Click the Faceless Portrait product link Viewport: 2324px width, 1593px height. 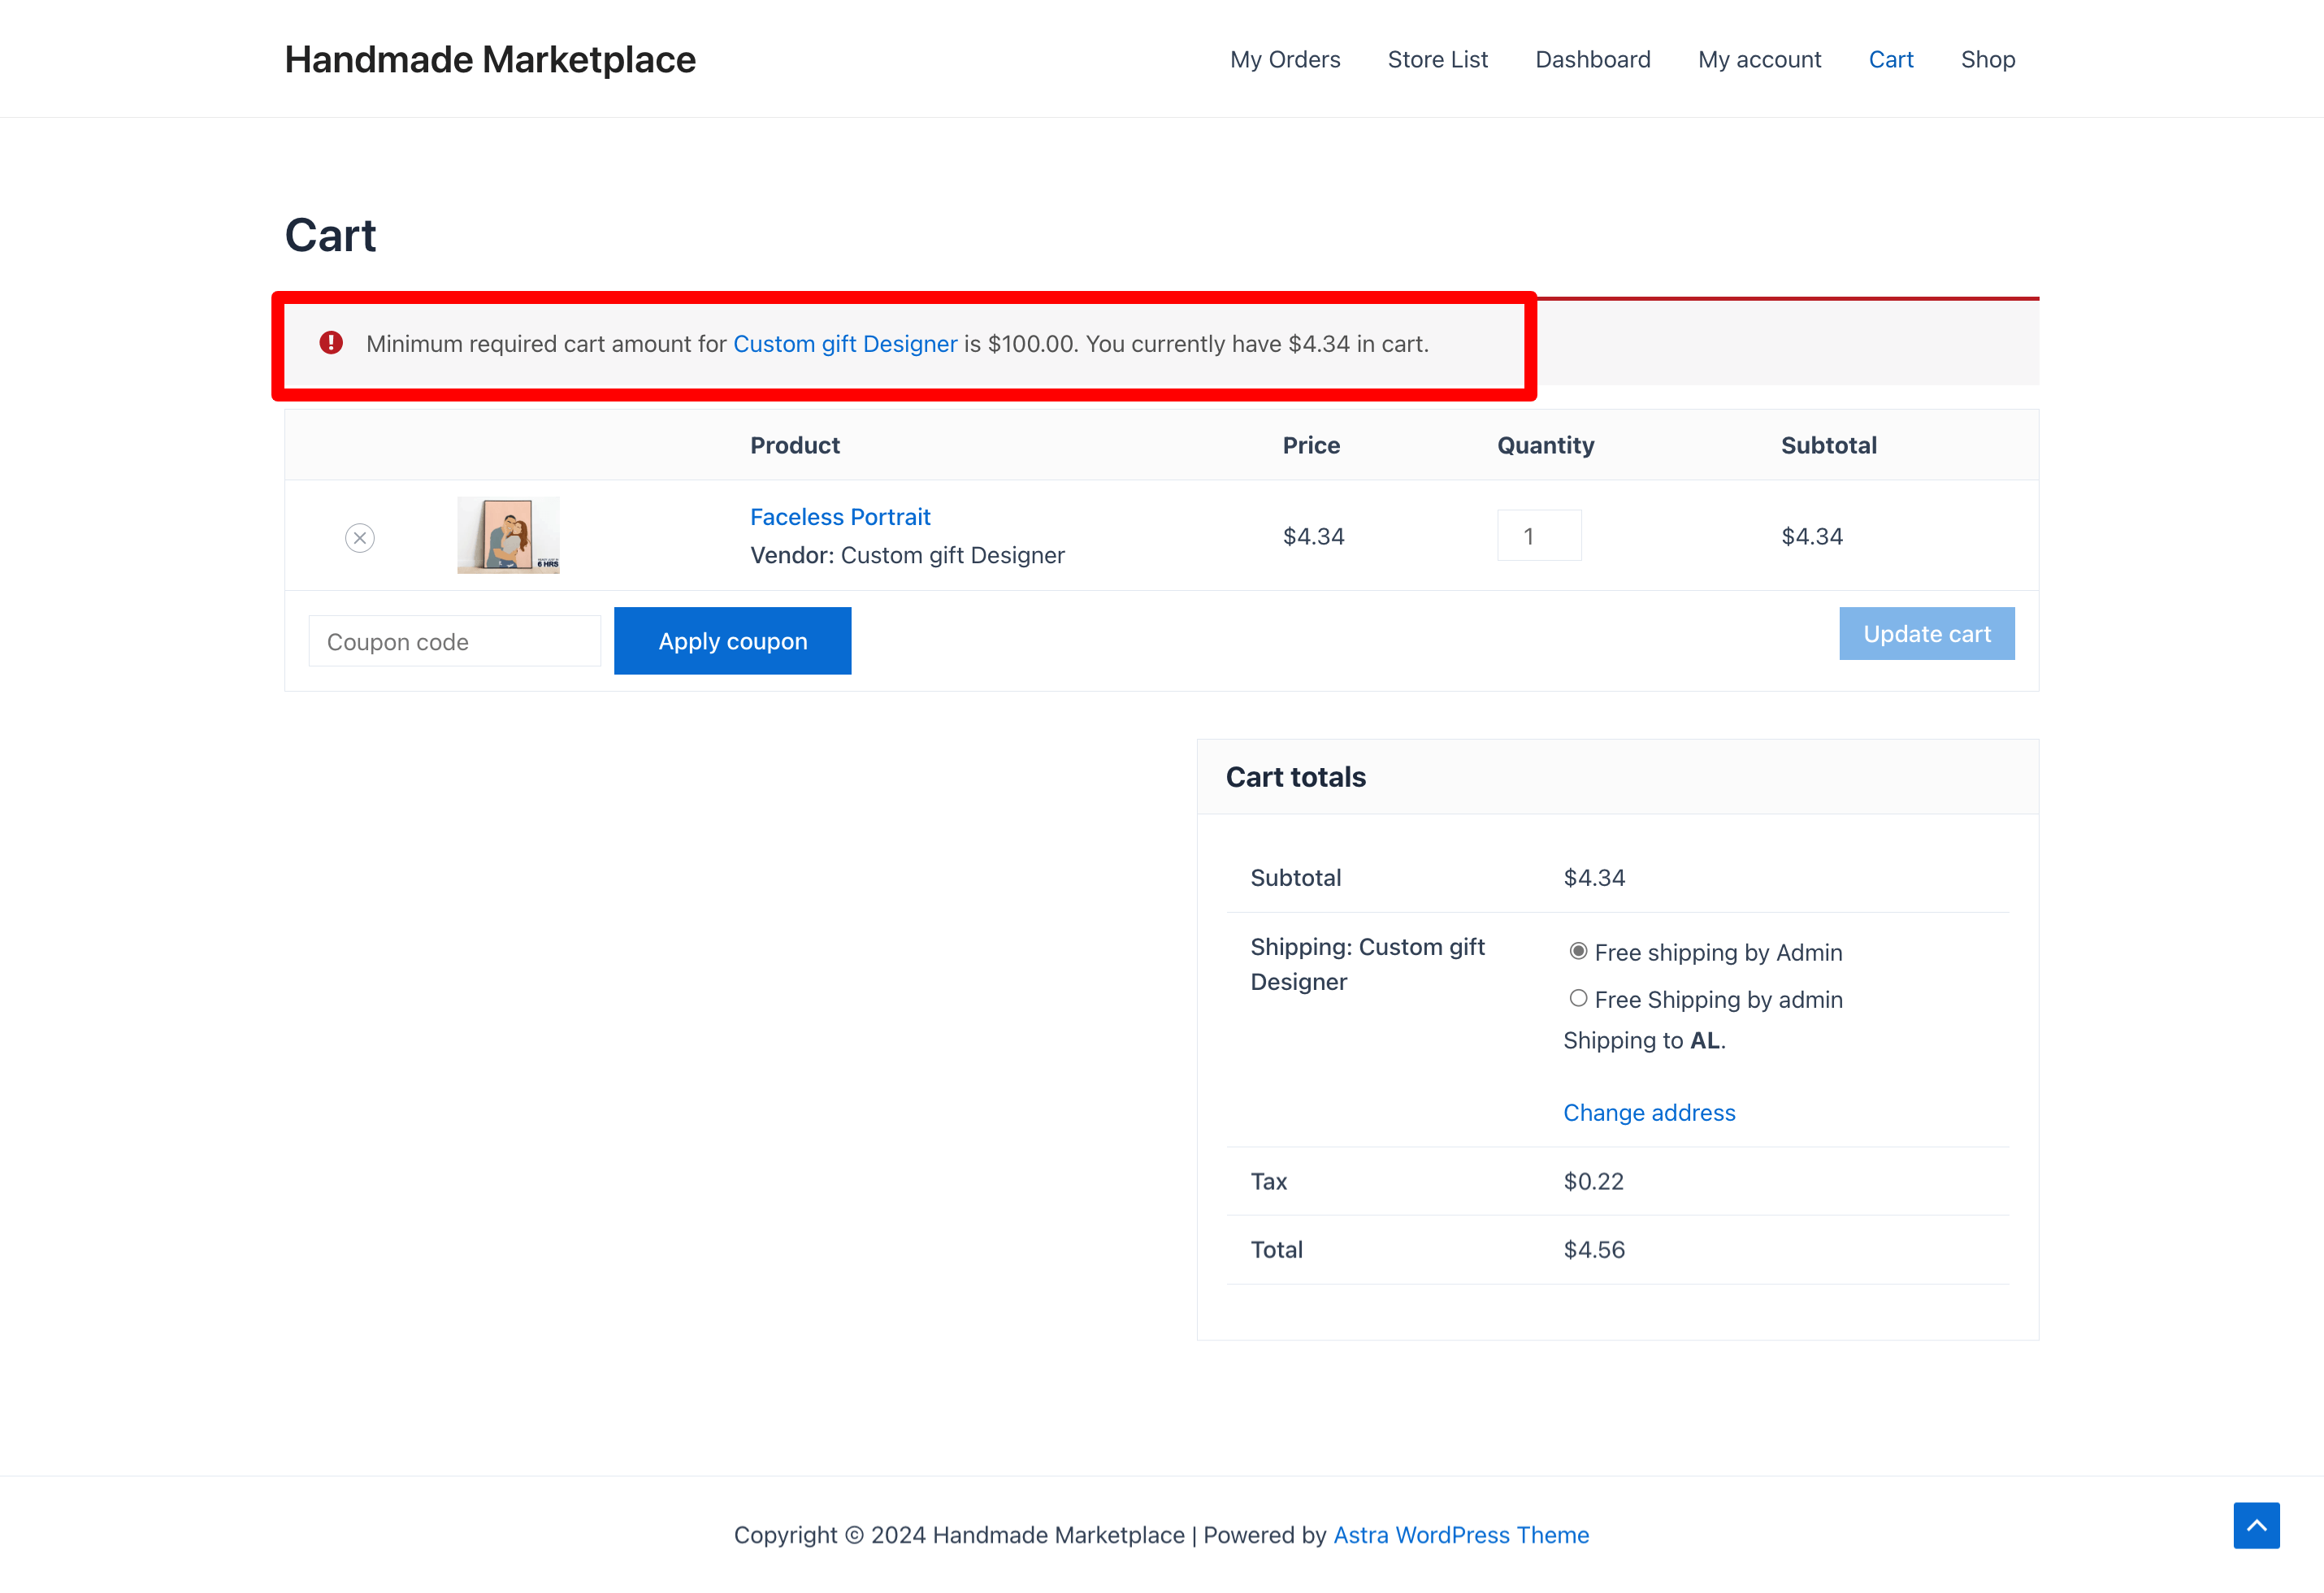(x=840, y=518)
